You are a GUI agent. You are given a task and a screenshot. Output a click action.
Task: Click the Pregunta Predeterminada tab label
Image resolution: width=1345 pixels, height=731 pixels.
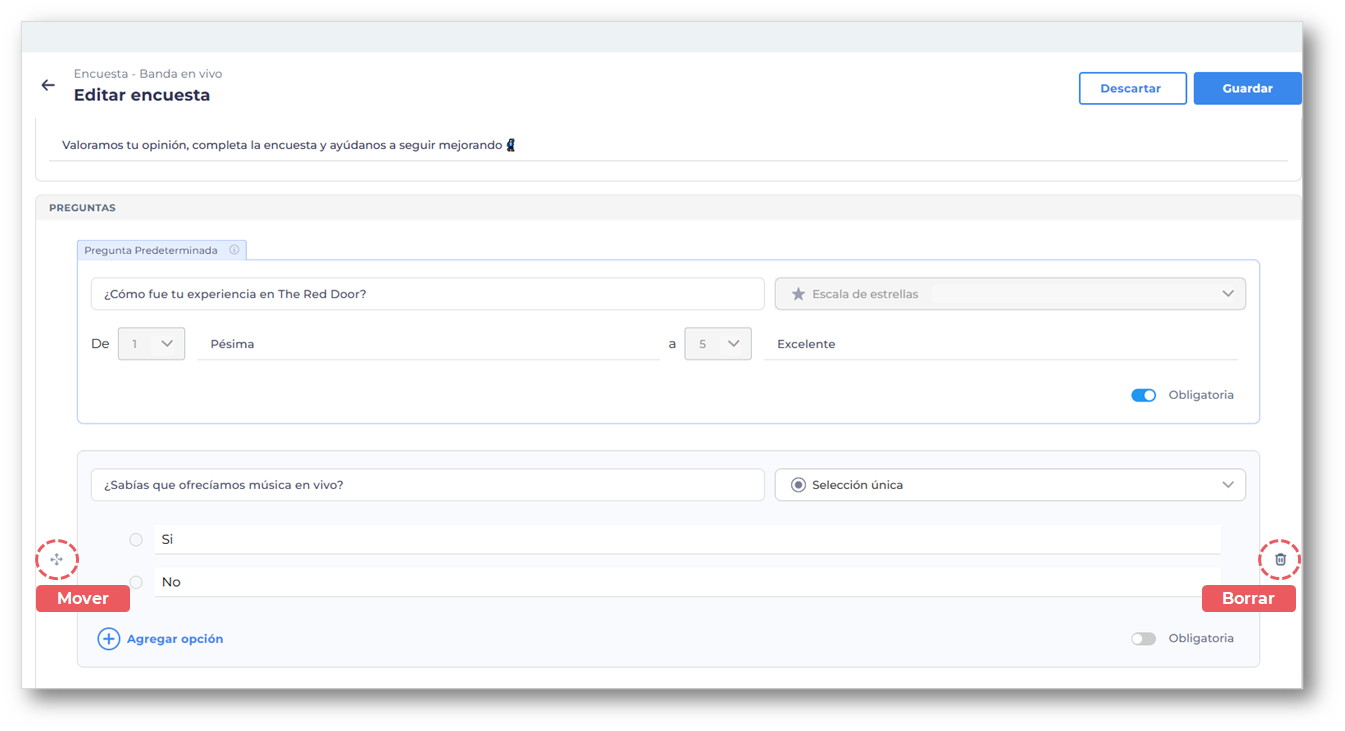(151, 250)
